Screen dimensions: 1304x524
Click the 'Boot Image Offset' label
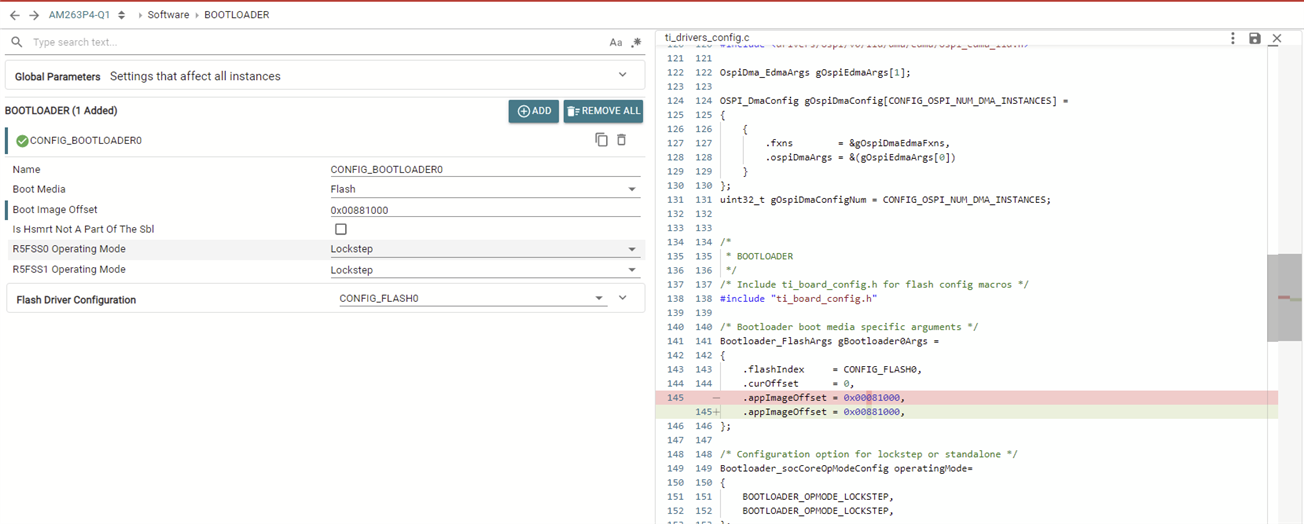pos(55,210)
